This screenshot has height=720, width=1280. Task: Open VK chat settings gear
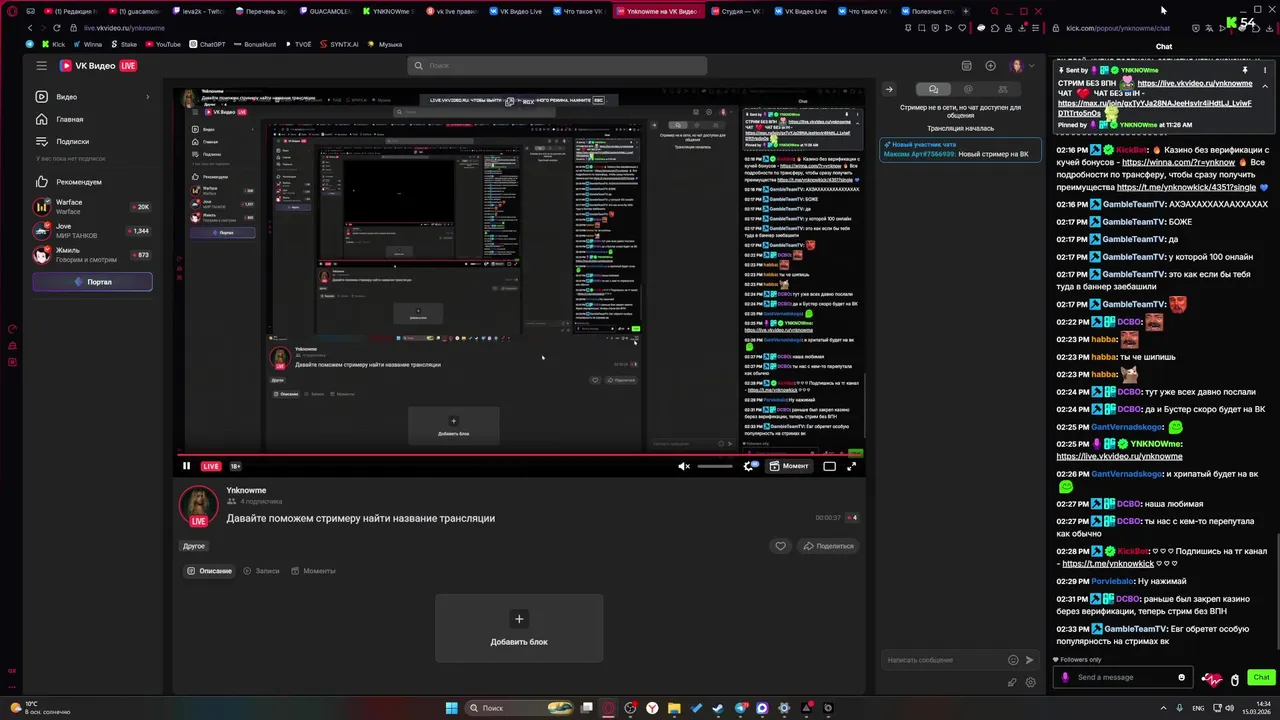(1029, 682)
